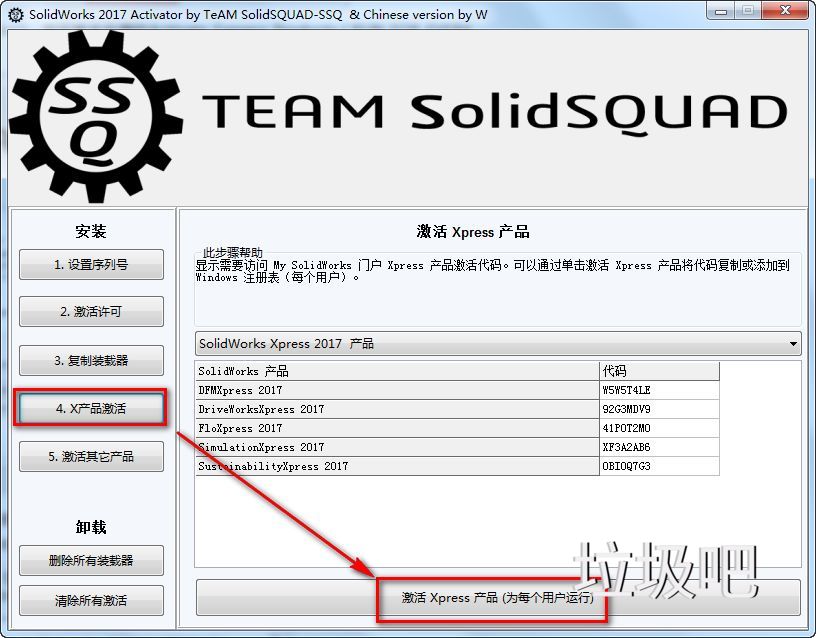Image resolution: width=816 pixels, height=638 pixels.
Task: Open '3. 复制装载器' step
Action: pos(91,360)
